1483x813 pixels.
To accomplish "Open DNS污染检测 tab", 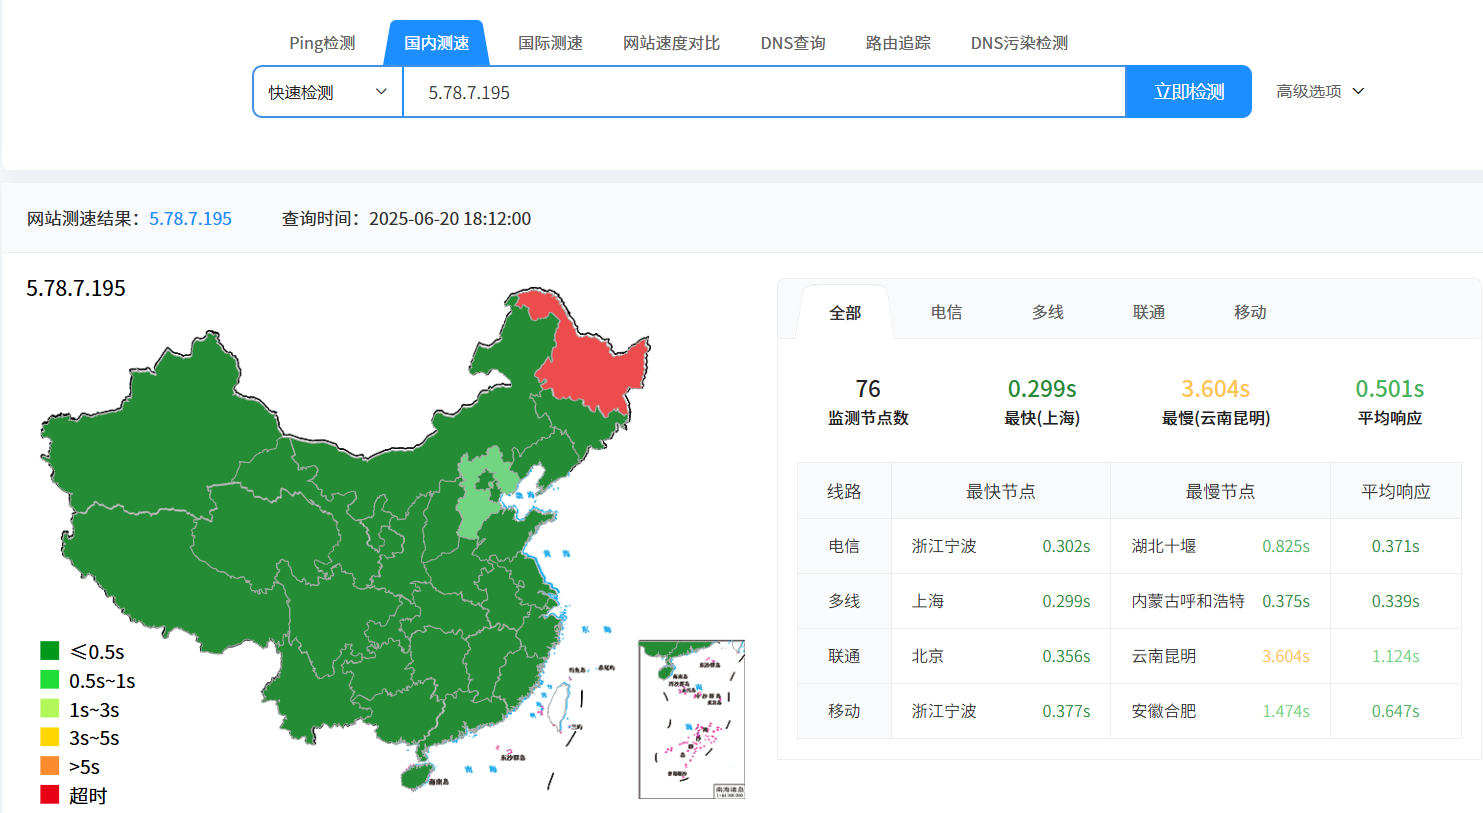I will 1019,43.
